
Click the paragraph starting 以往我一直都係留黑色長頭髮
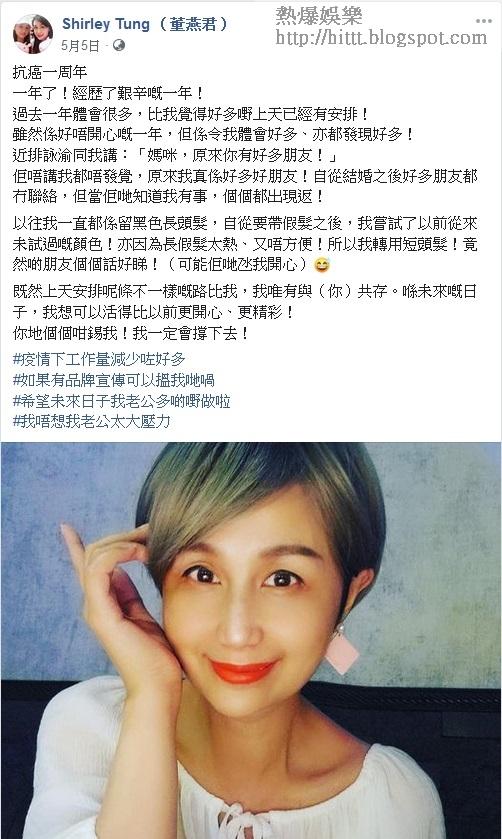[245, 244]
